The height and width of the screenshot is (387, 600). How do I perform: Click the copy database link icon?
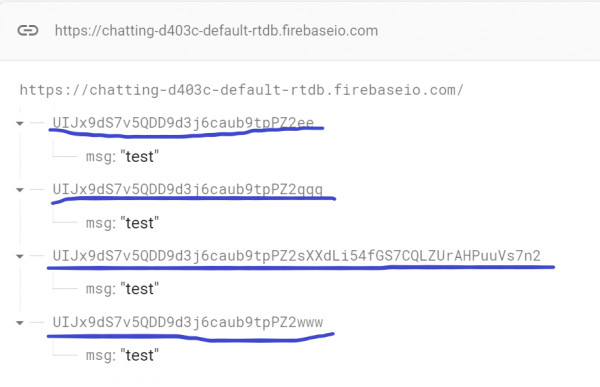point(28,30)
